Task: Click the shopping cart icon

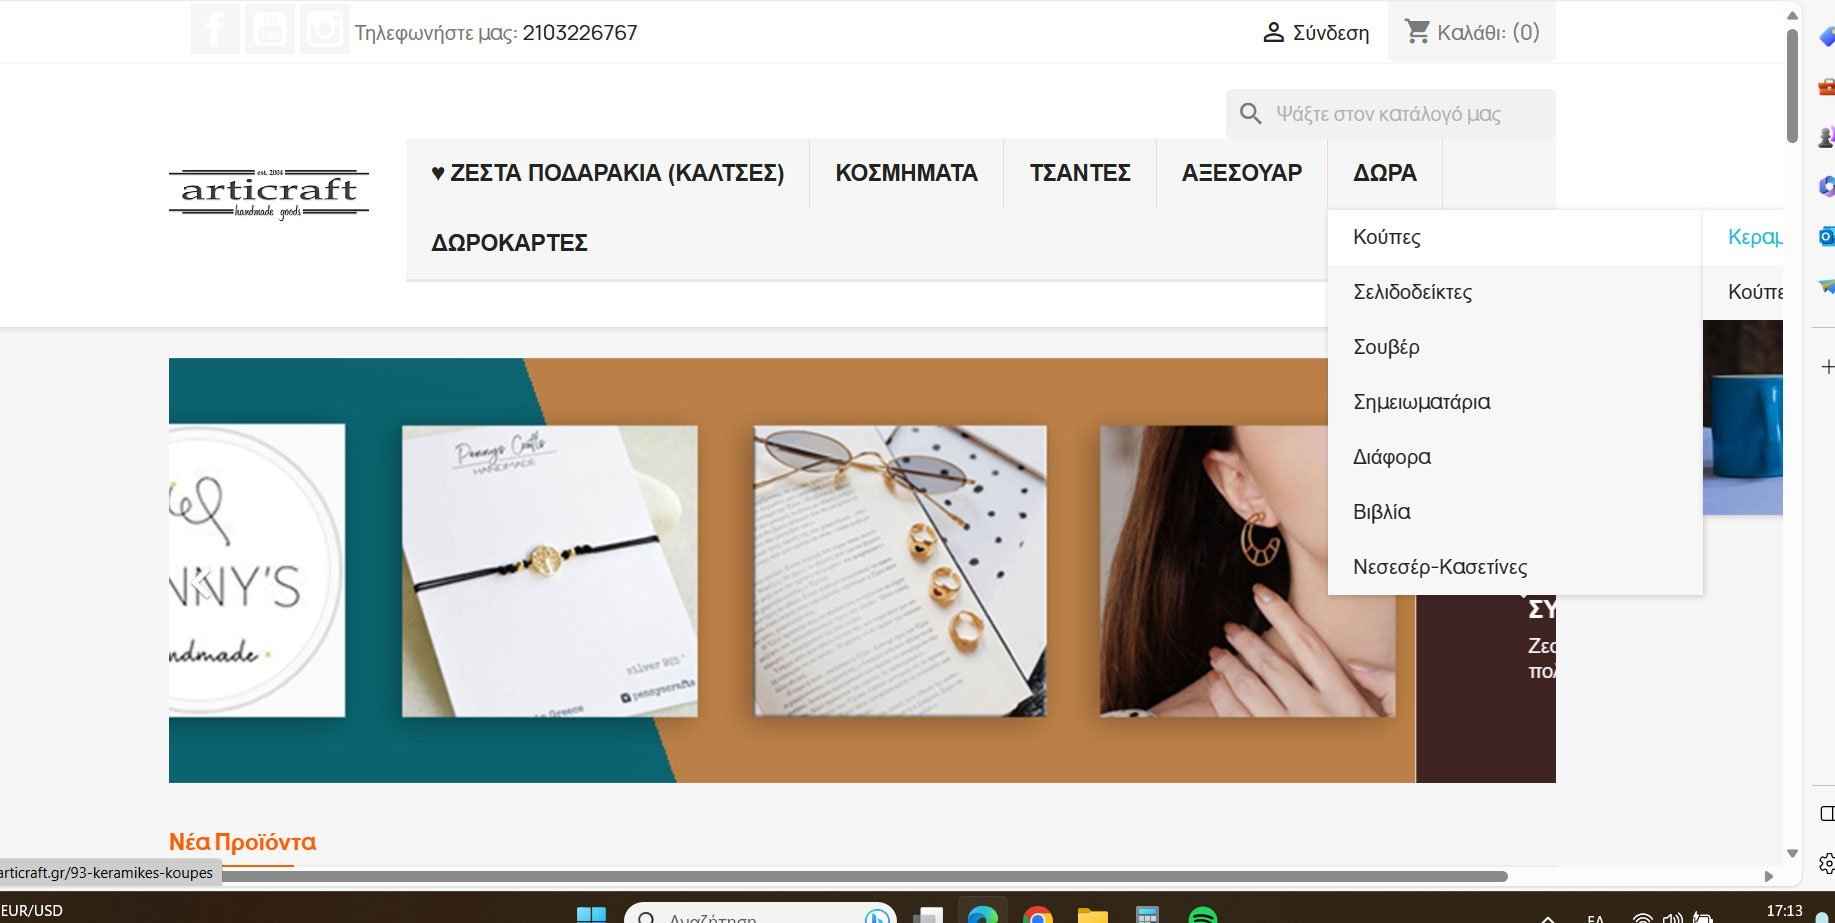Action: (1417, 32)
